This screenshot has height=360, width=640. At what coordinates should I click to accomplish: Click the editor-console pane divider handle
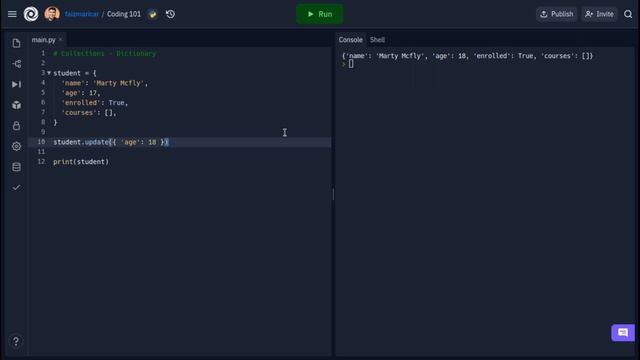333,194
